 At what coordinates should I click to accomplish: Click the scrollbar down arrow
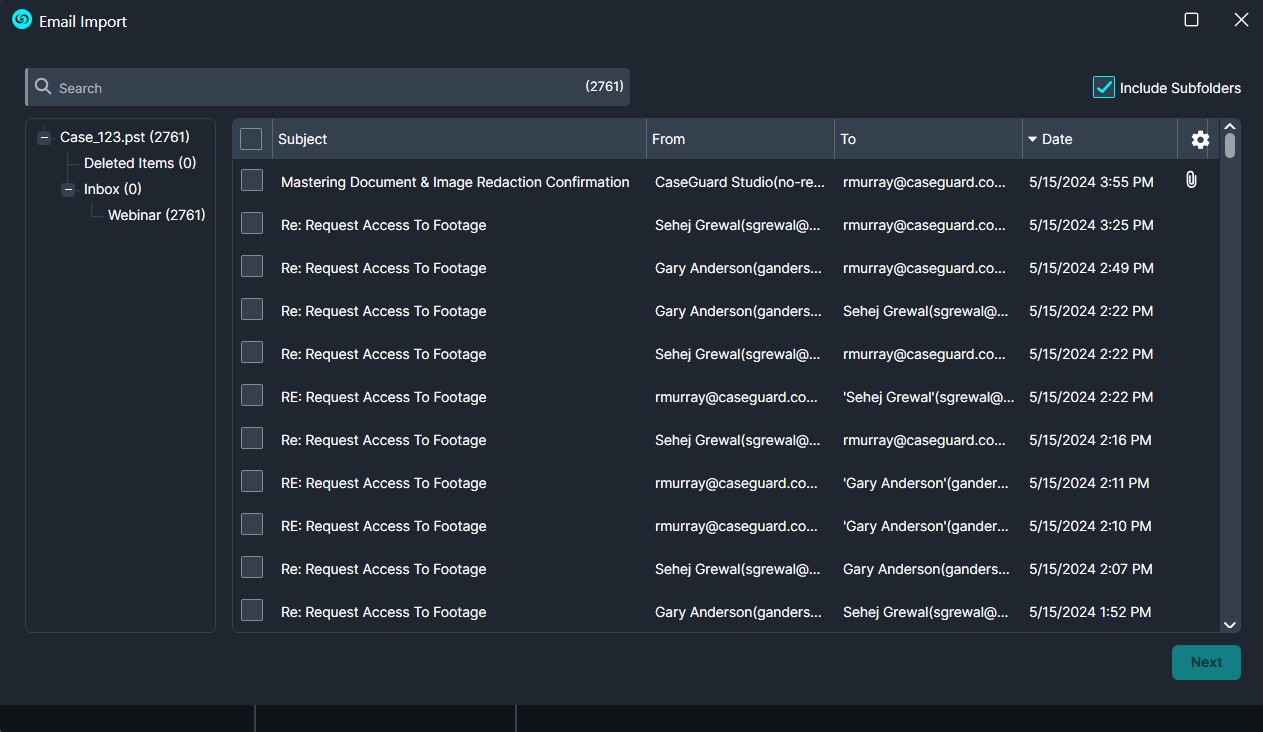(1230, 624)
